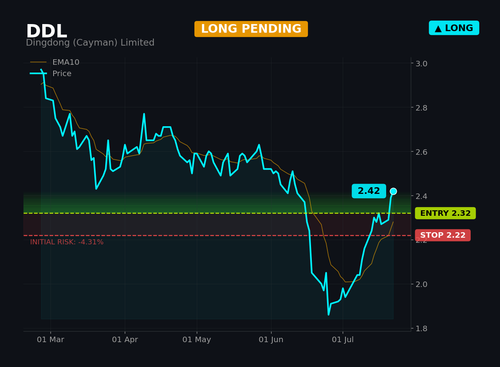This screenshot has height=367, width=500.
Task: Click the STOP 2.22 price label
Action: pyautogui.click(x=443, y=235)
